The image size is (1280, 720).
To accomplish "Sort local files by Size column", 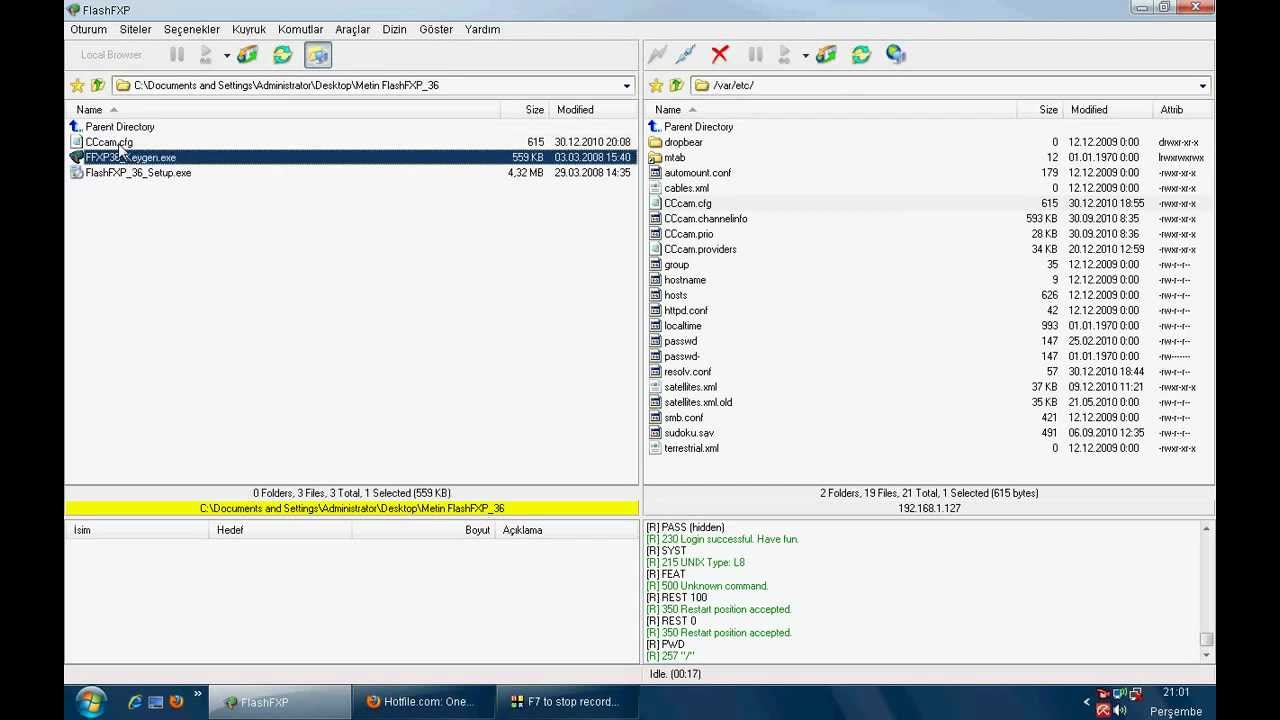I will pyautogui.click(x=524, y=110).
